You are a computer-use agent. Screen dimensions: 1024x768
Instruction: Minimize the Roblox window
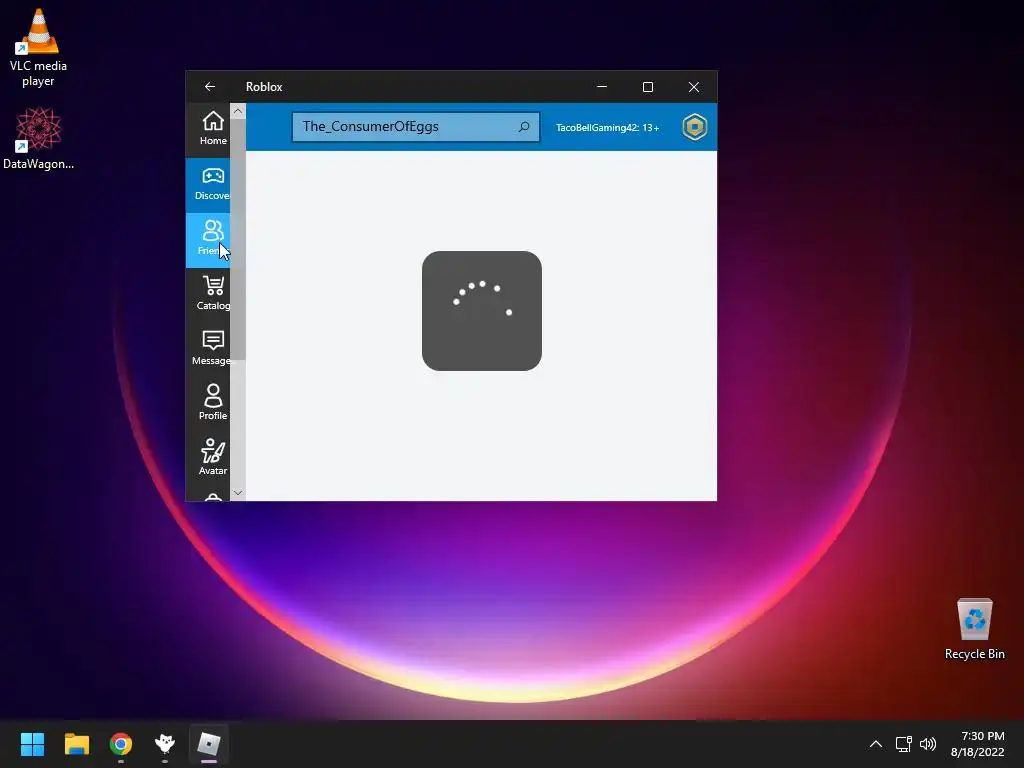coord(602,87)
